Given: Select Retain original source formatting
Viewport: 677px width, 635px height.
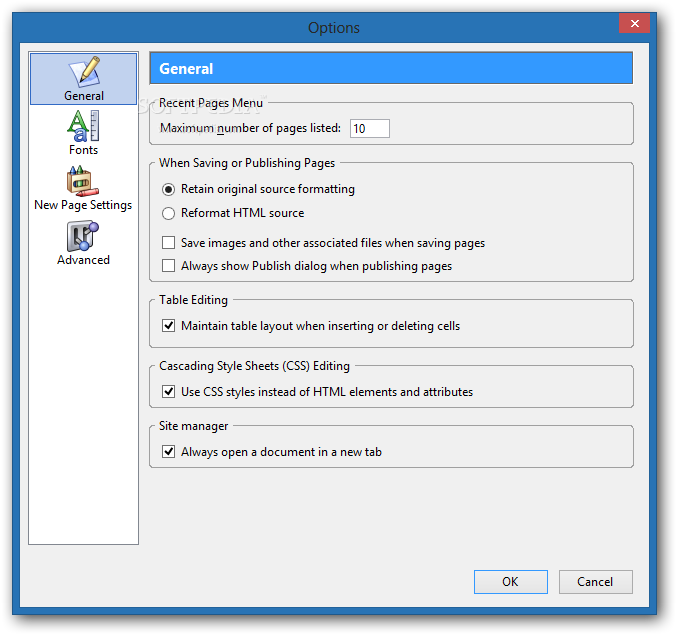Looking at the screenshot, I should pos(168,189).
